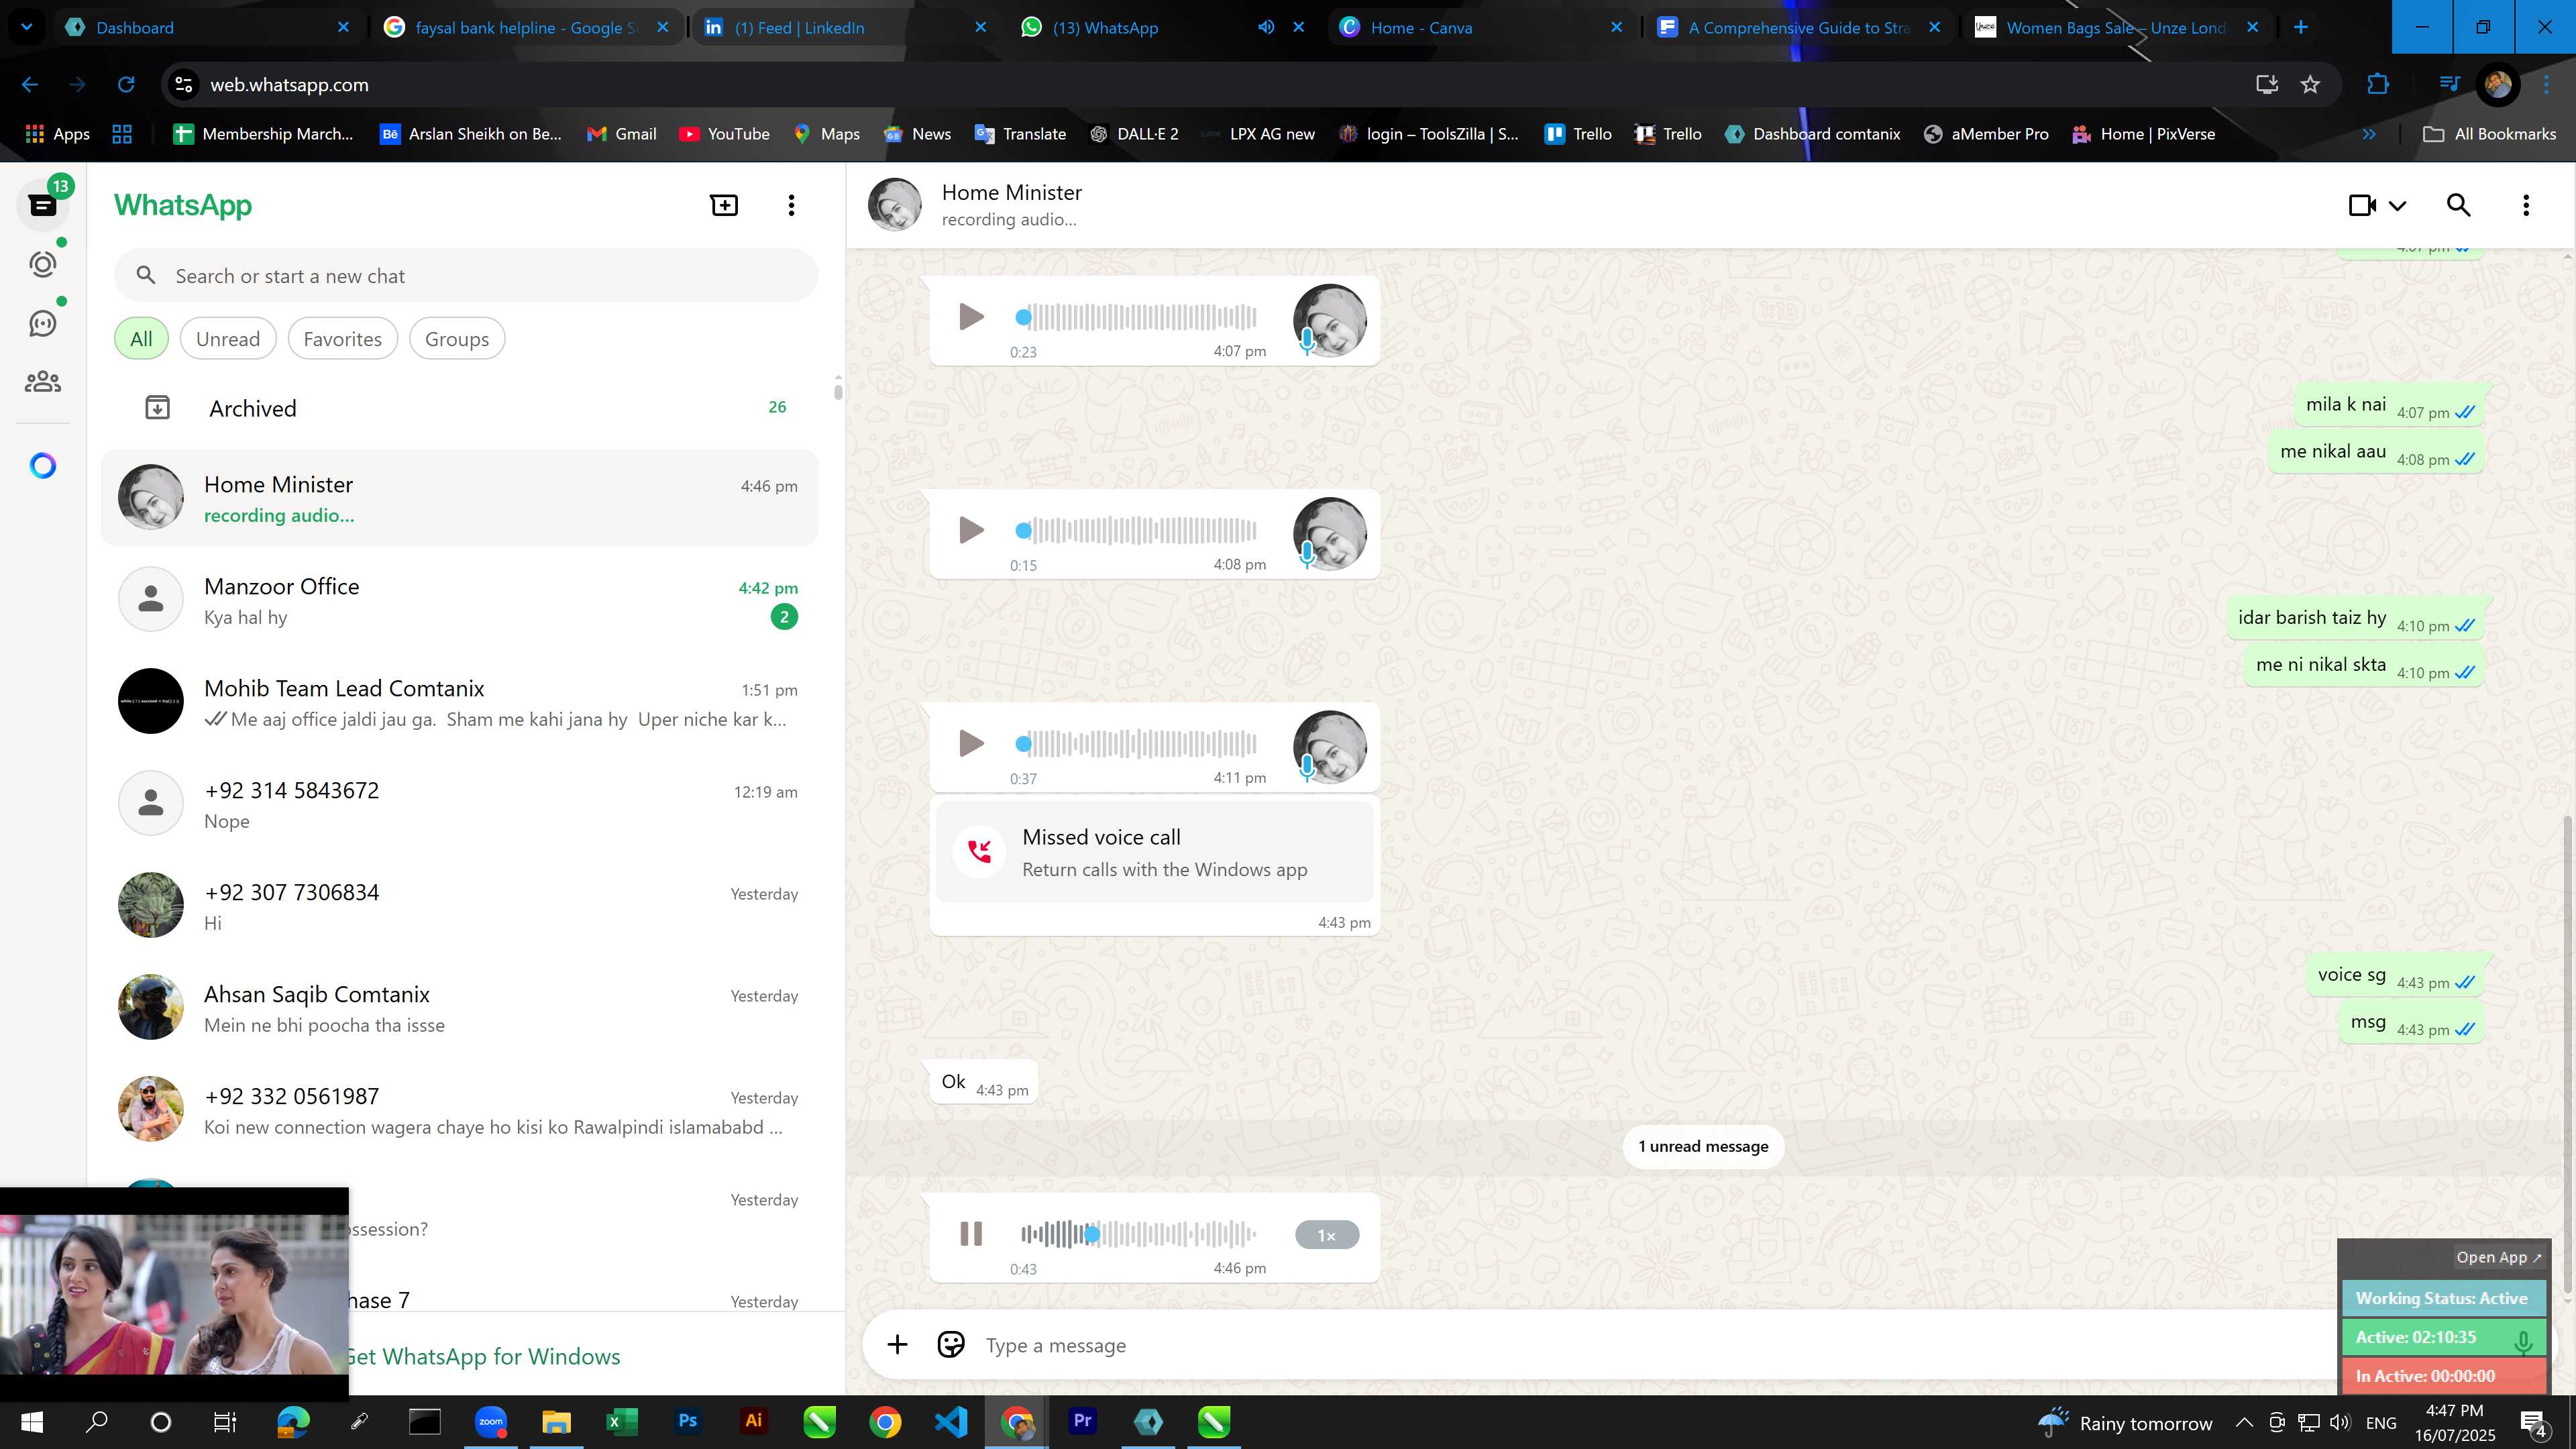Select the Favorites chat filter
This screenshot has height=1449, width=2576.
click(x=342, y=339)
